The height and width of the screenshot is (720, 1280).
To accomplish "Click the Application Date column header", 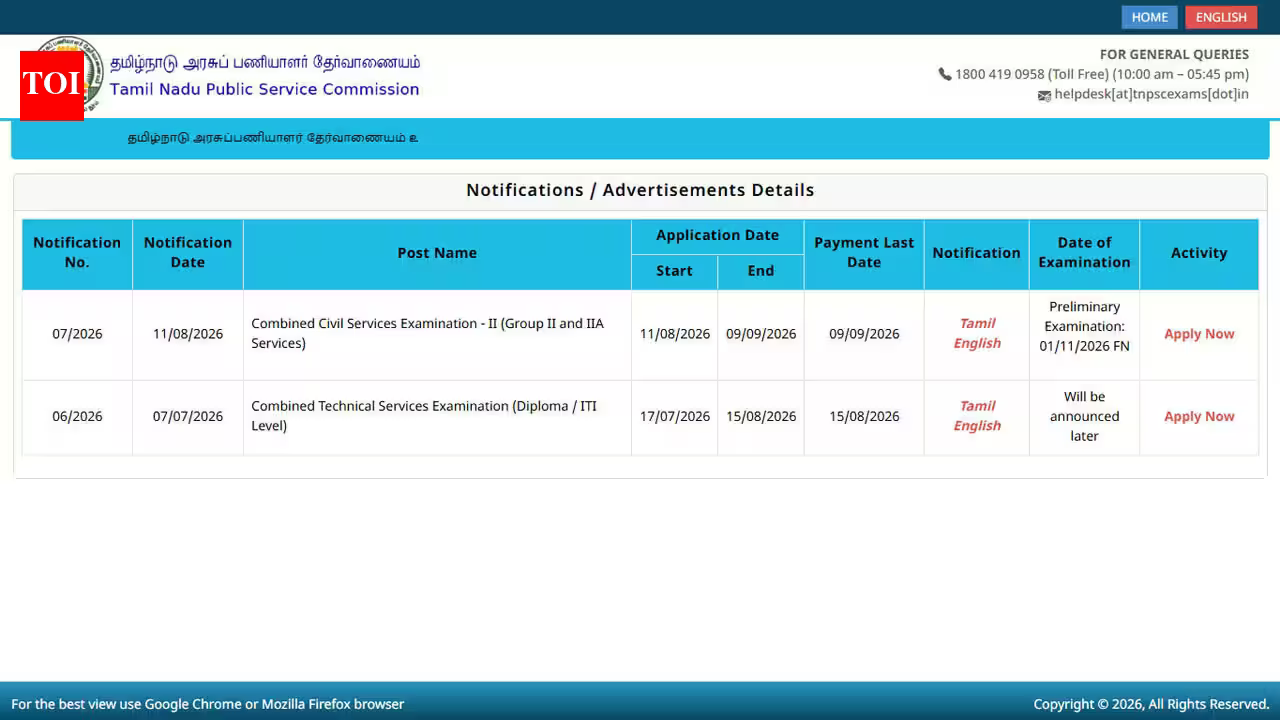I will (717, 235).
